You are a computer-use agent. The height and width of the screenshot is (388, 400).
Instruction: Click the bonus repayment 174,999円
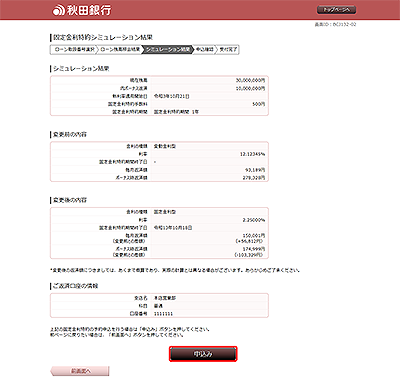point(254,249)
